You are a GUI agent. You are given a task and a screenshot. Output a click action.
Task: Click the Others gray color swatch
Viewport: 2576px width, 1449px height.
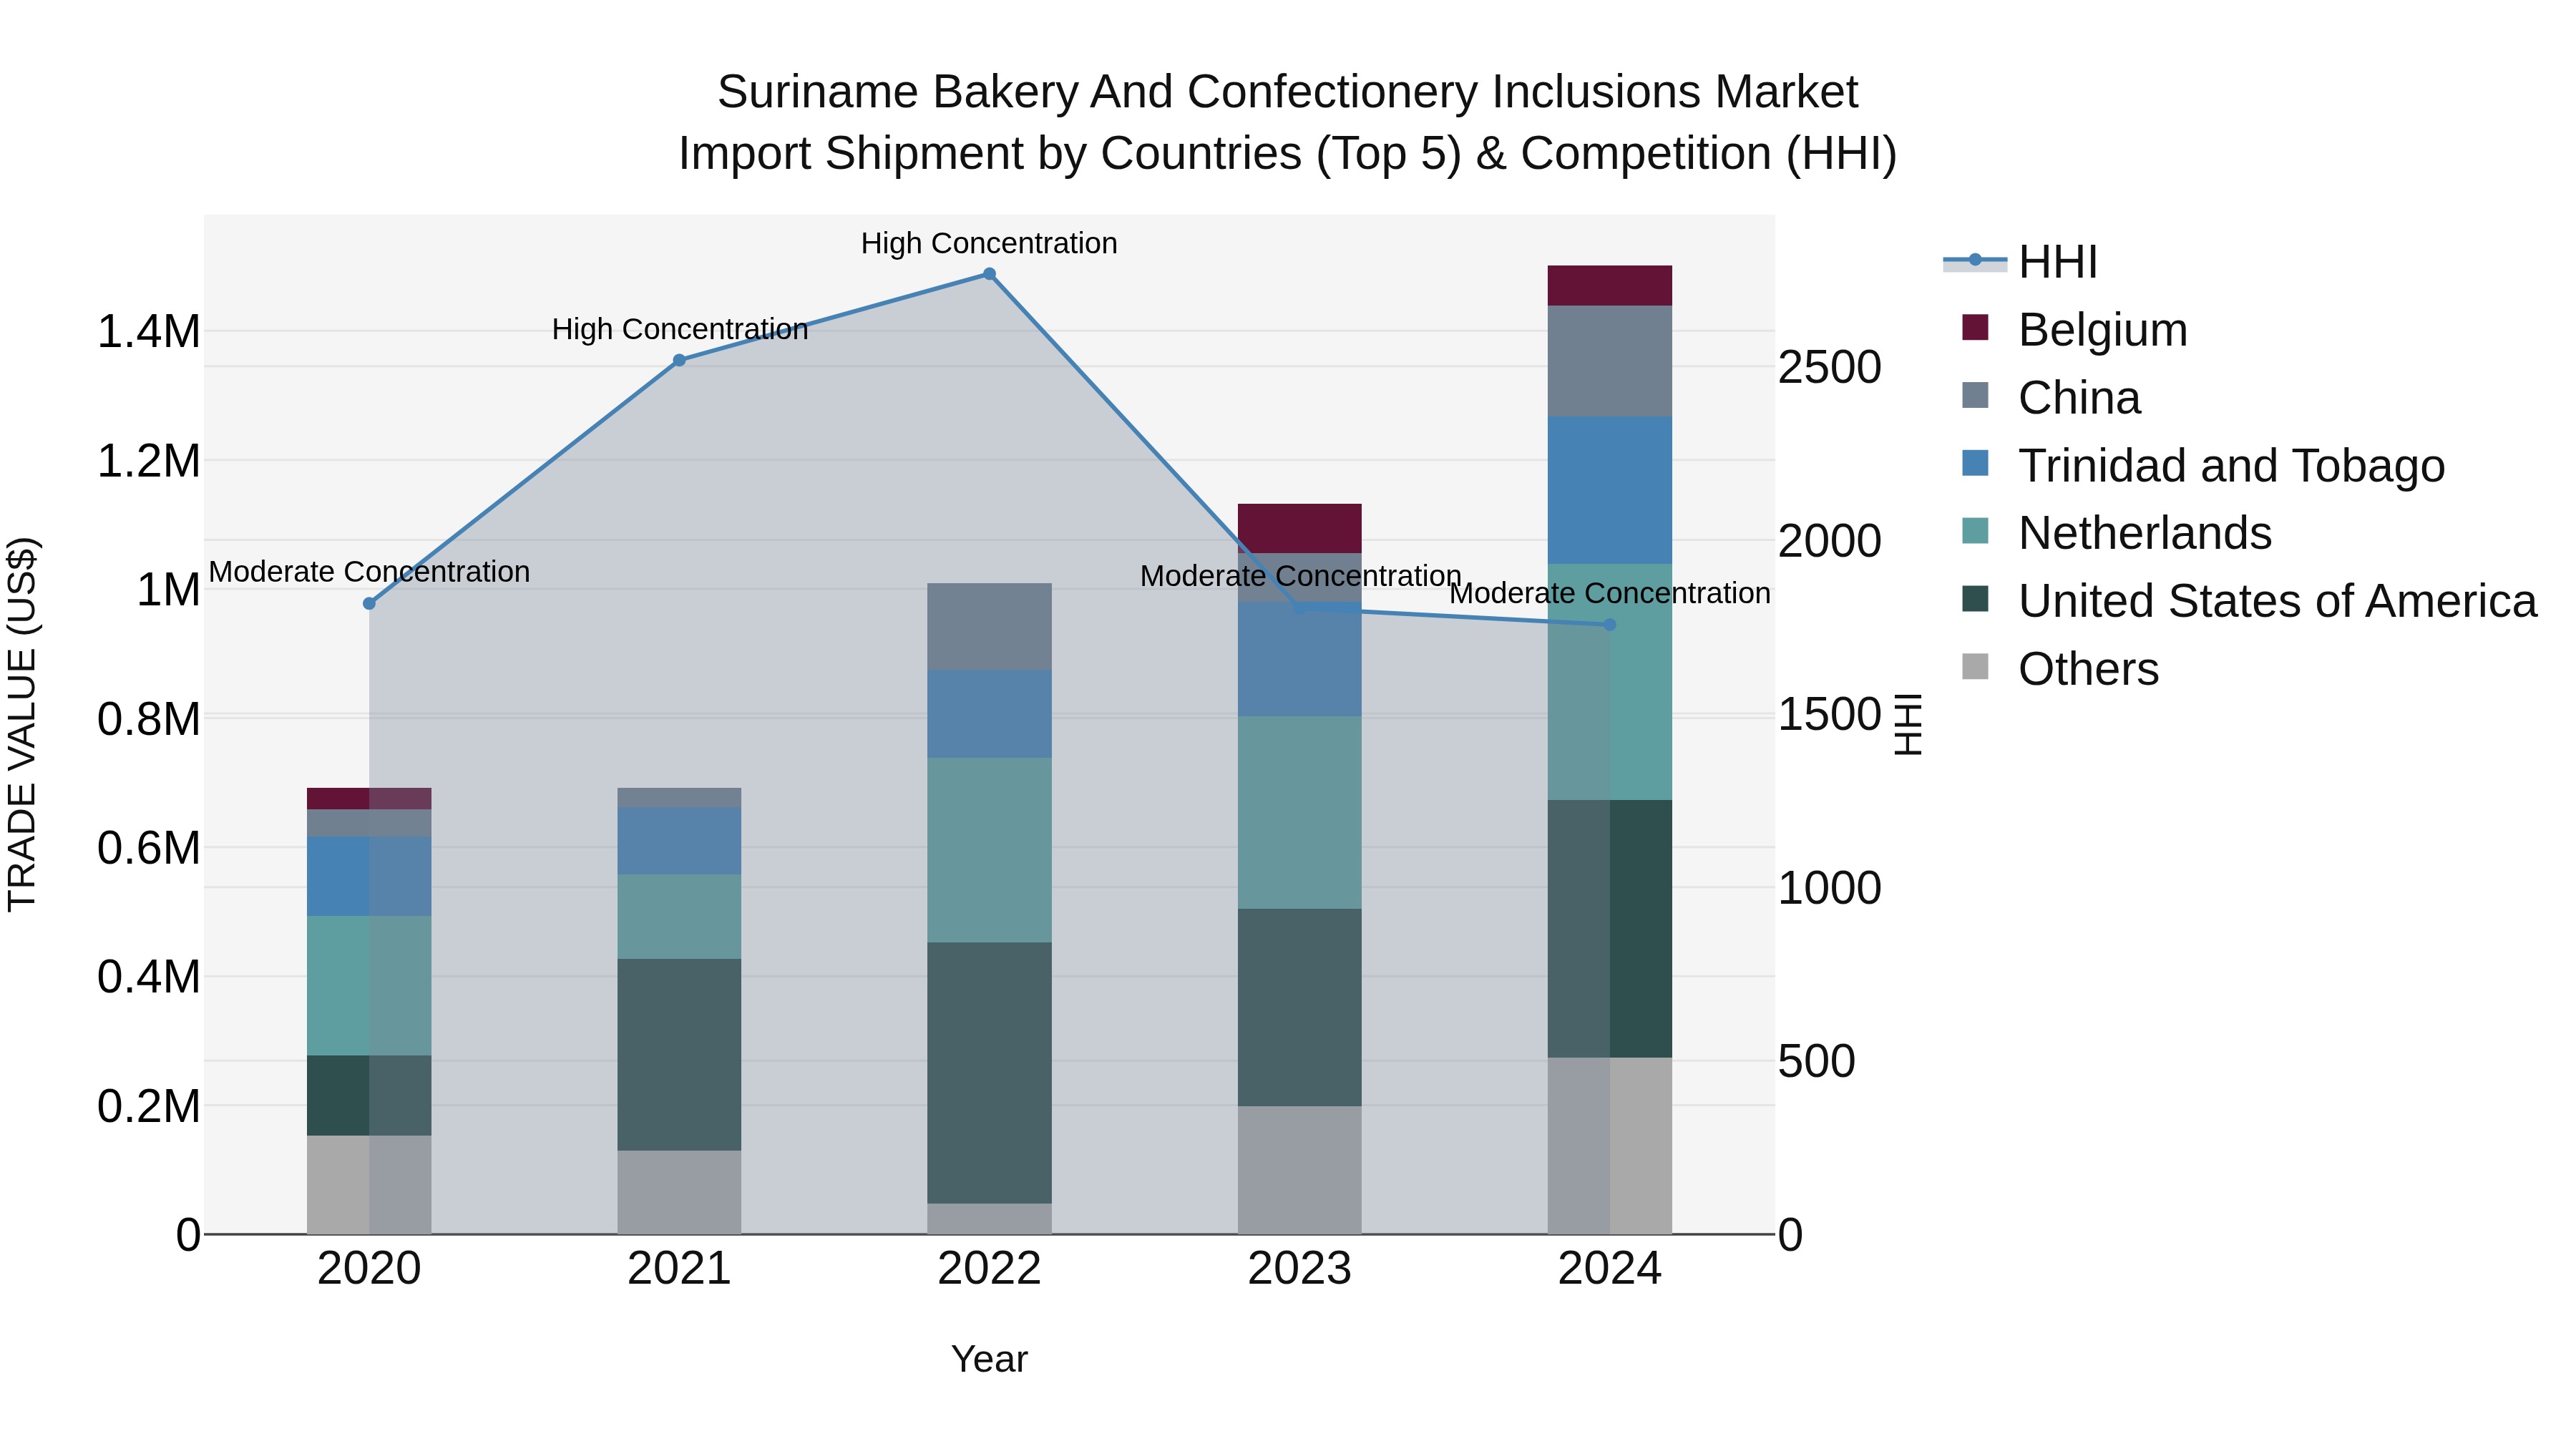point(1975,666)
